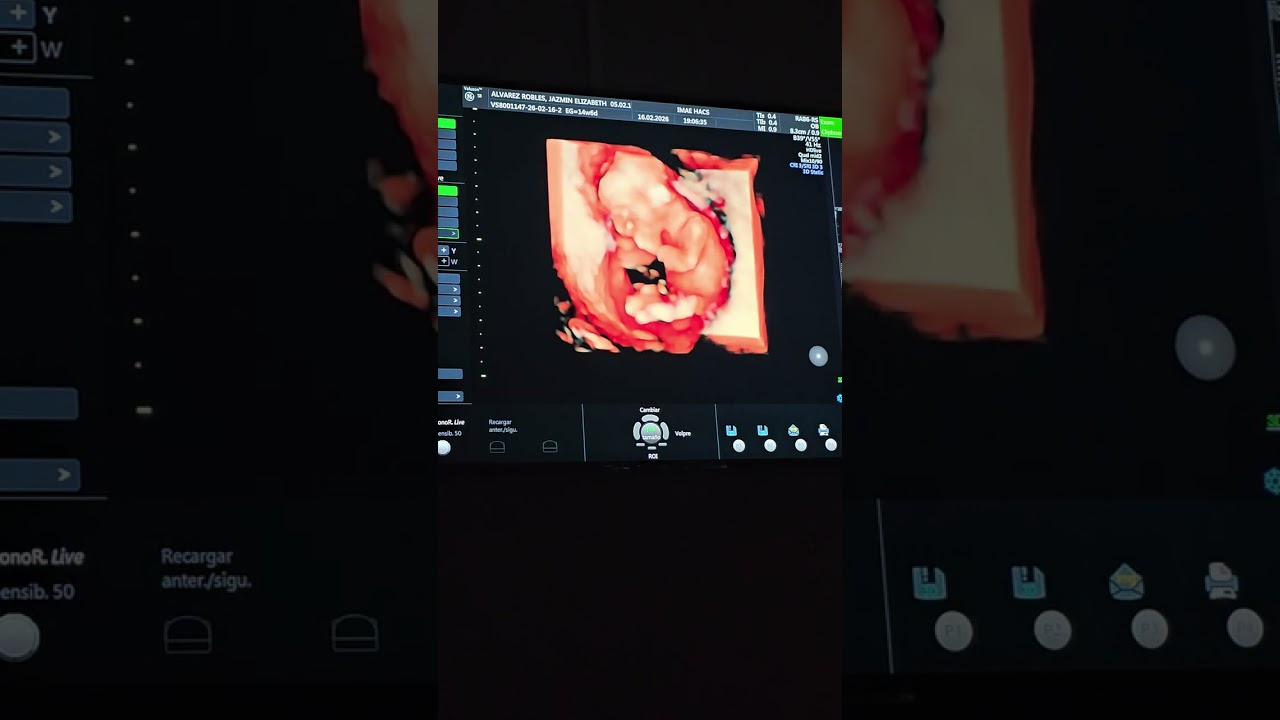Expand the bottom of the three stacked blue arrow buttons
Viewport: 1280px width, 720px height.
coord(449,311)
